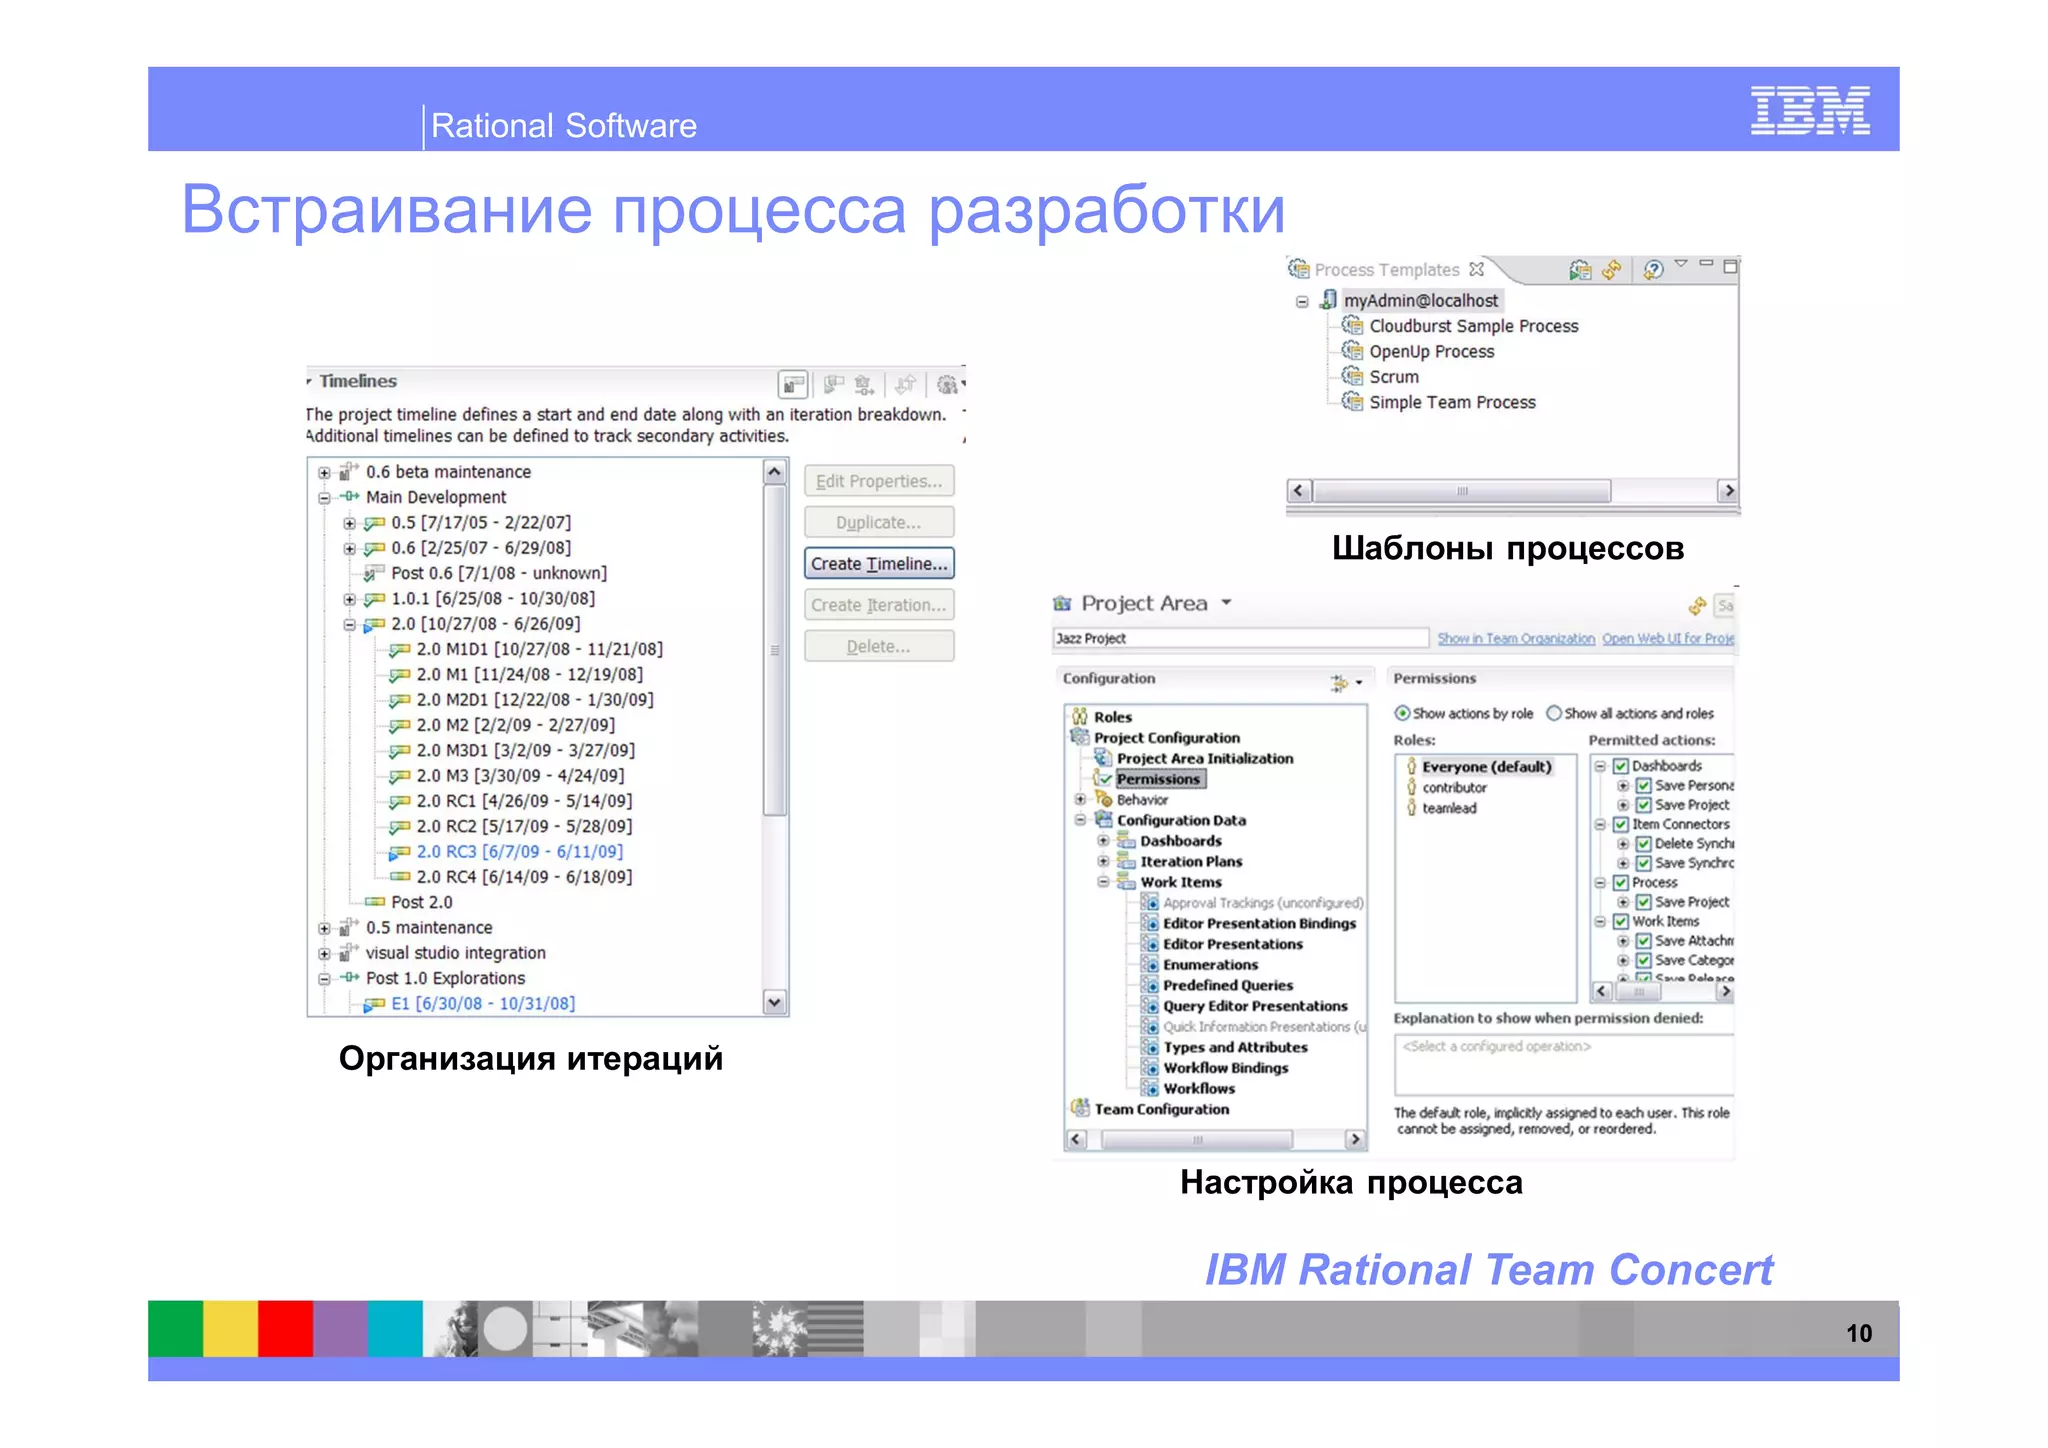Select Process Templates tab

click(1386, 269)
